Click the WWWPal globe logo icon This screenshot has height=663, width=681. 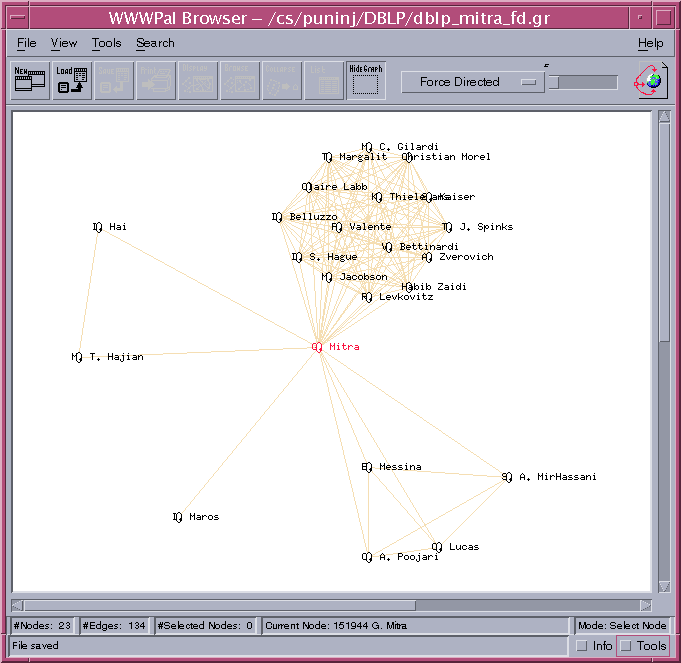pyautogui.click(x=650, y=81)
